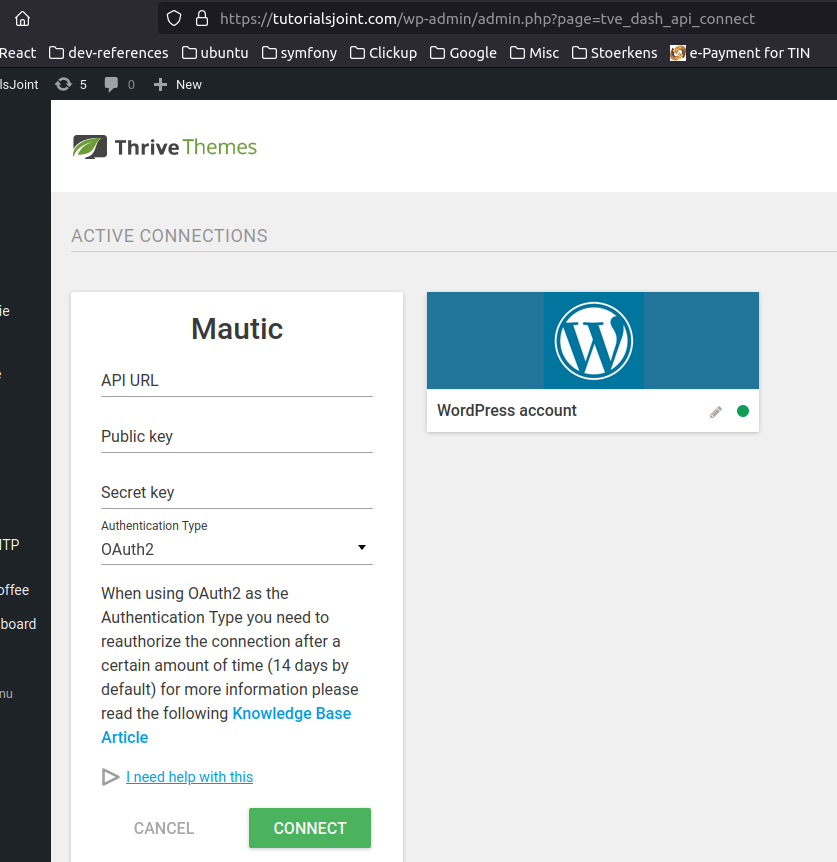Click the ACTIVE CONNECTIONS heading
This screenshot has height=862, width=837.
click(x=169, y=236)
